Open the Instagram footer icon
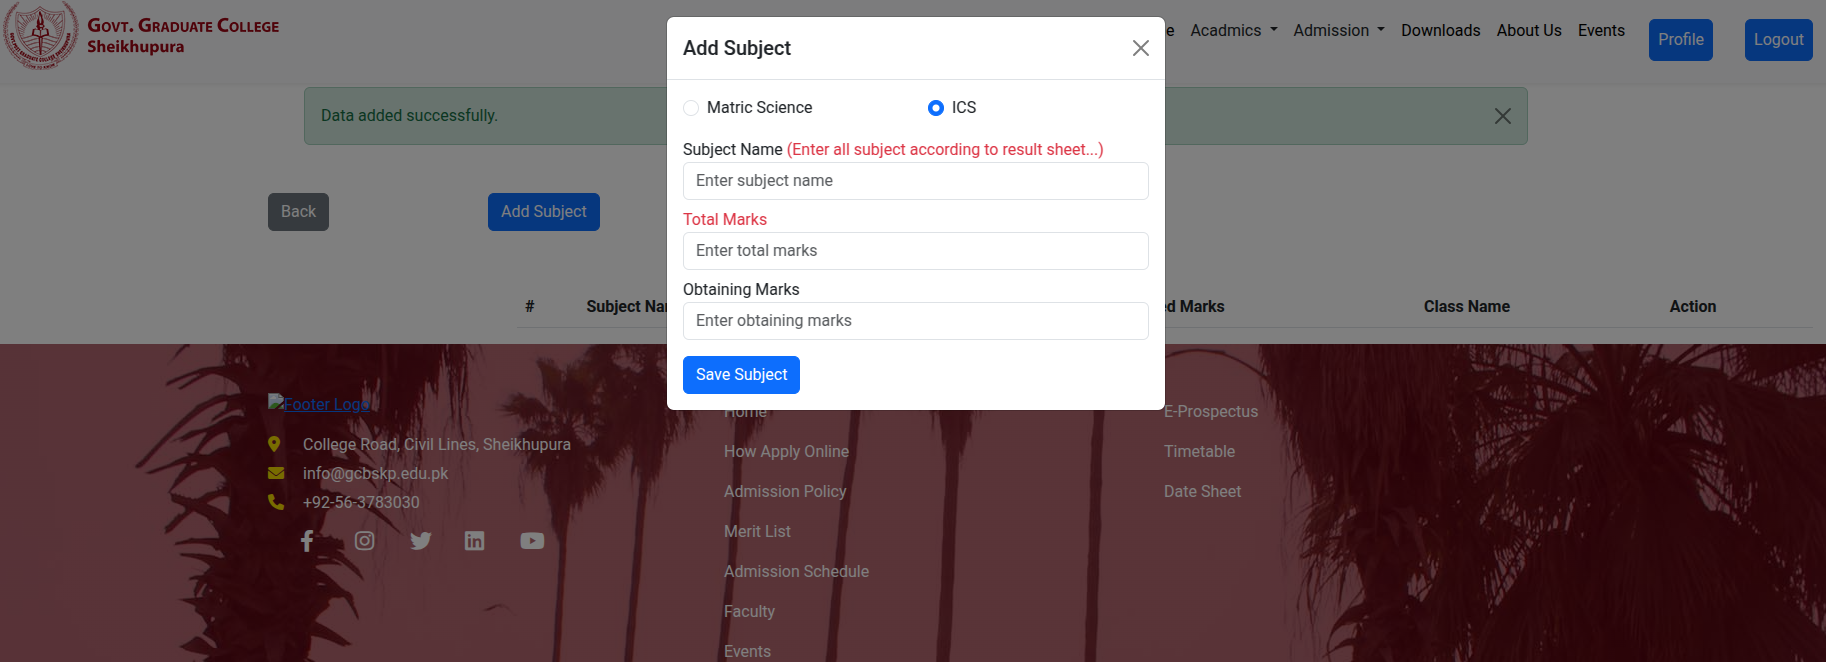 365,541
